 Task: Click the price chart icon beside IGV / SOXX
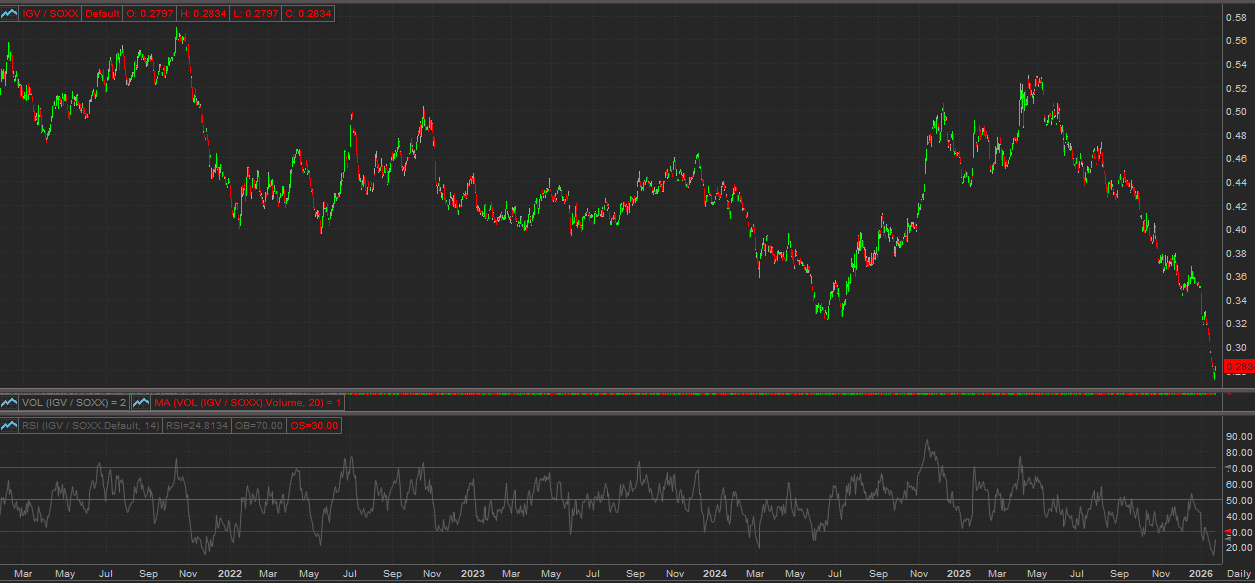10,14
